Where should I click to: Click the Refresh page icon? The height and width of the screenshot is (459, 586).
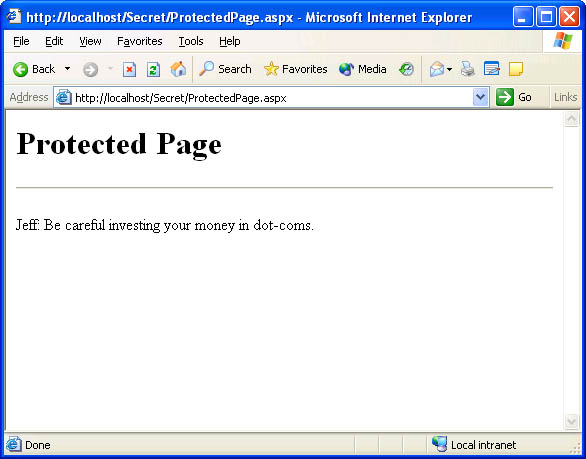point(153,70)
